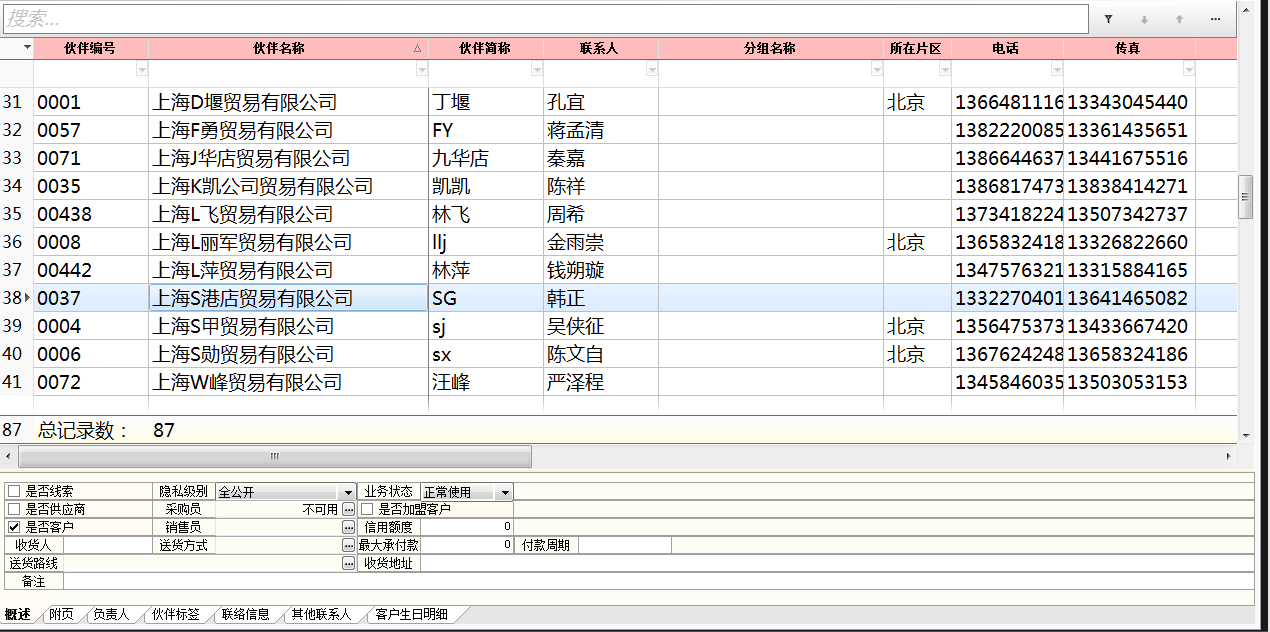1270x632 pixels.
Task: Click the horizontal scrollbar thumb
Action: pos(275,456)
